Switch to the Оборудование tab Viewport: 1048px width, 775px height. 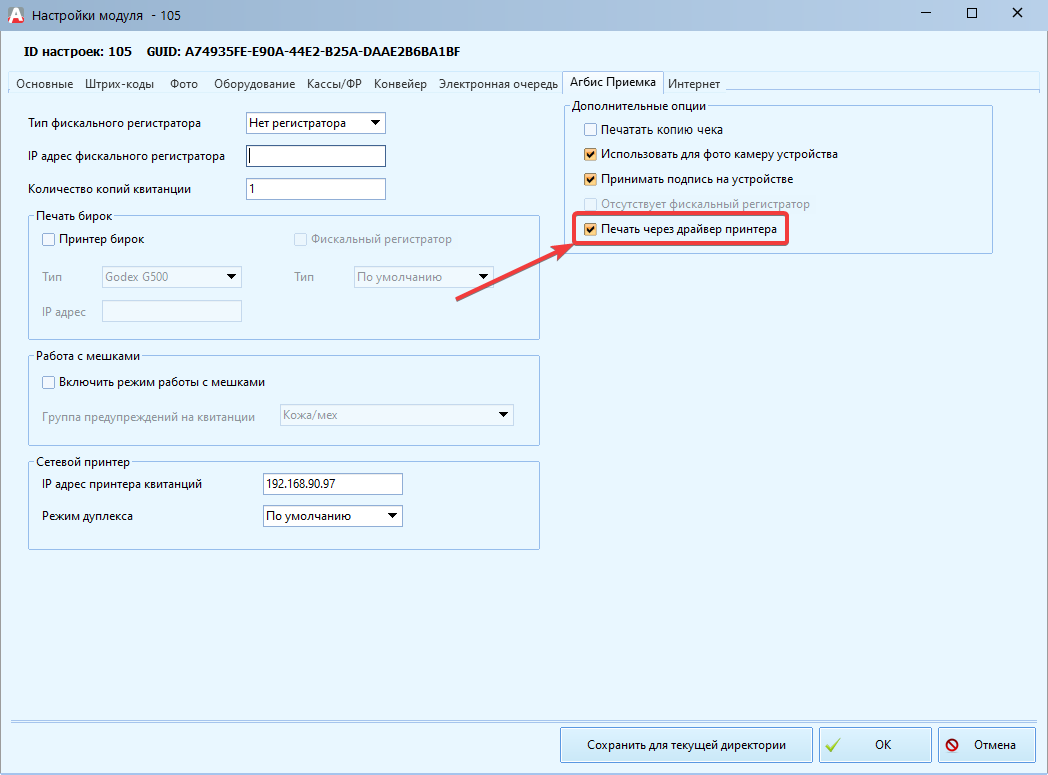coord(255,84)
